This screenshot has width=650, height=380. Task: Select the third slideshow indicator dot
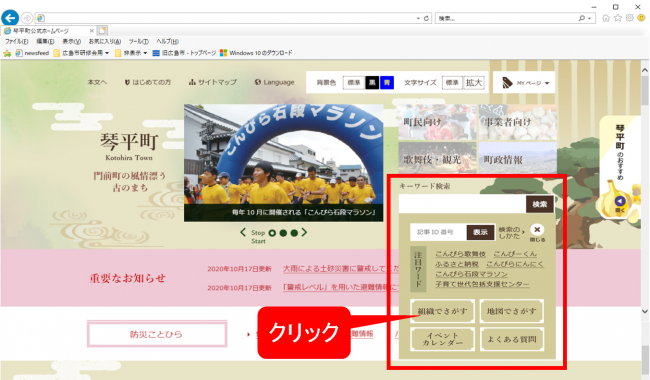294,233
